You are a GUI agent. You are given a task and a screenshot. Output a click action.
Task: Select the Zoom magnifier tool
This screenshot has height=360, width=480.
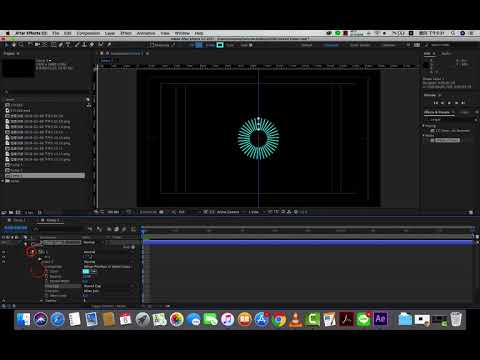(x=21, y=45)
